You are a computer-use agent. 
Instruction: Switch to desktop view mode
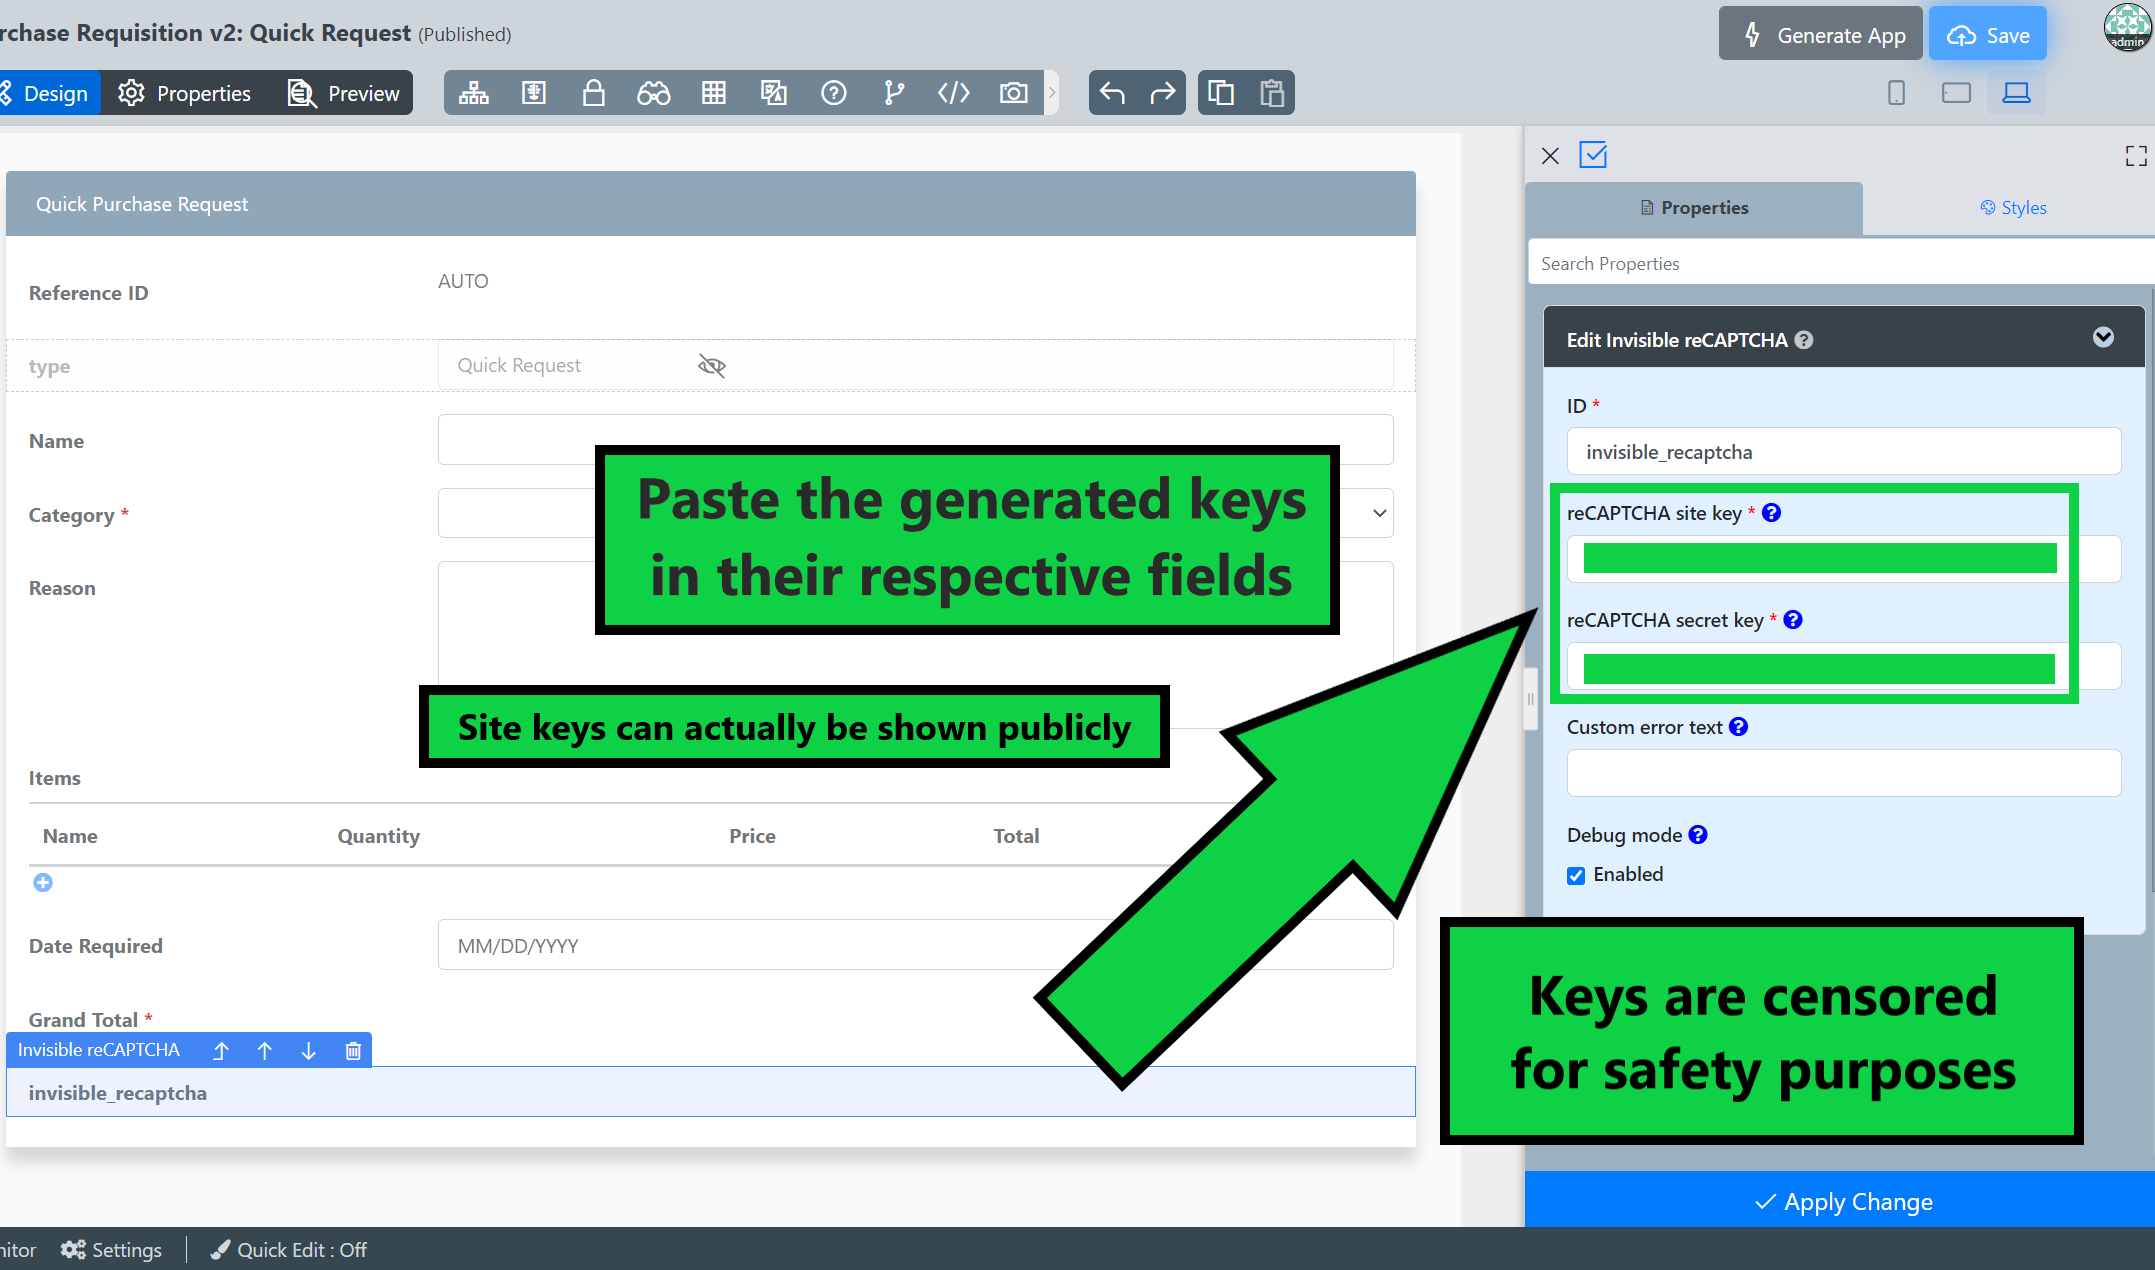click(2016, 93)
